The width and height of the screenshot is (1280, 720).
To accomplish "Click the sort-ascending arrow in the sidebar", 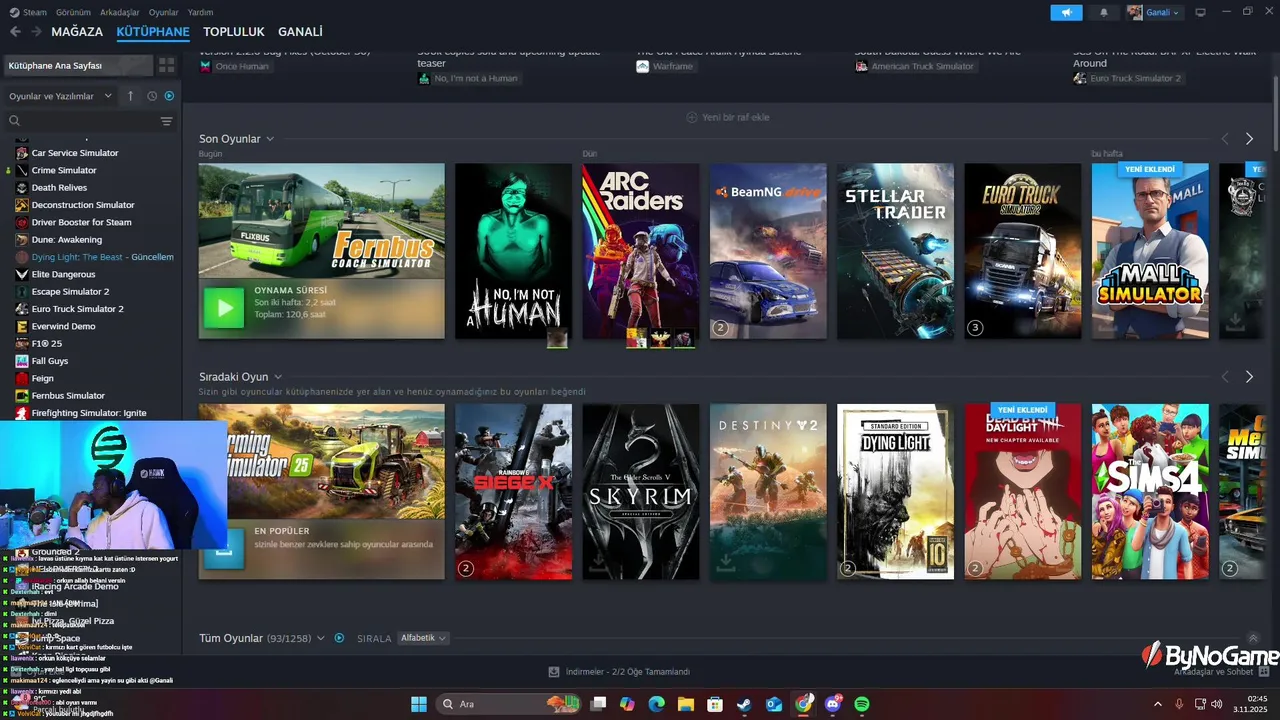I will pos(130,96).
